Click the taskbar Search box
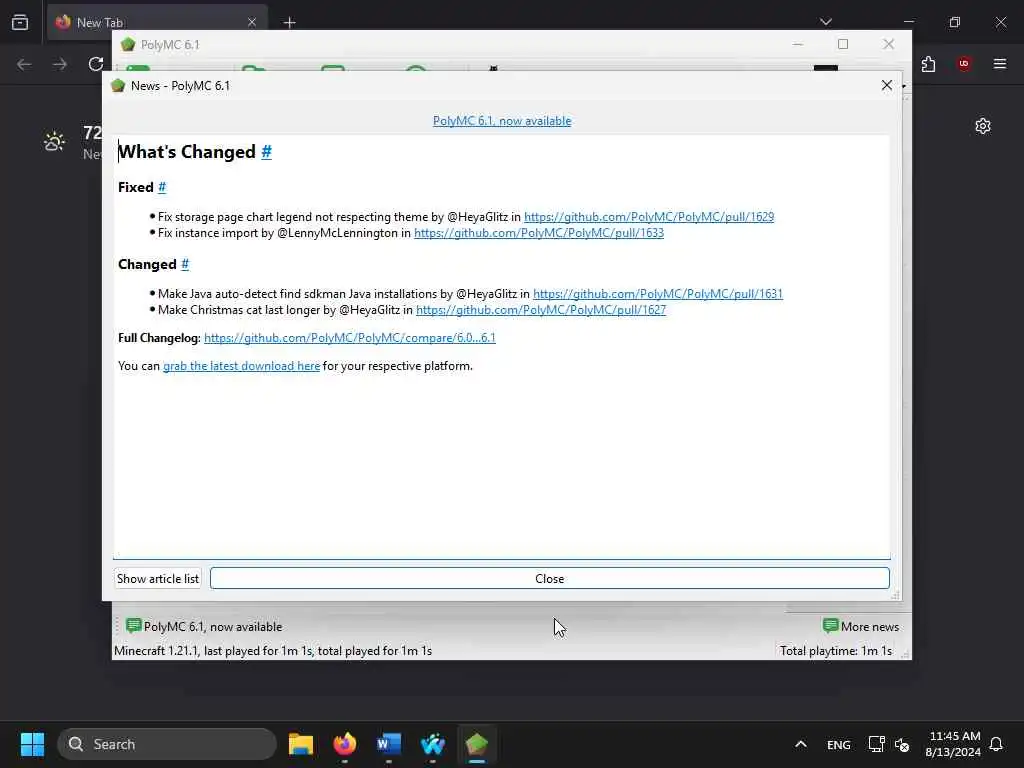 (x=167, y=744)
